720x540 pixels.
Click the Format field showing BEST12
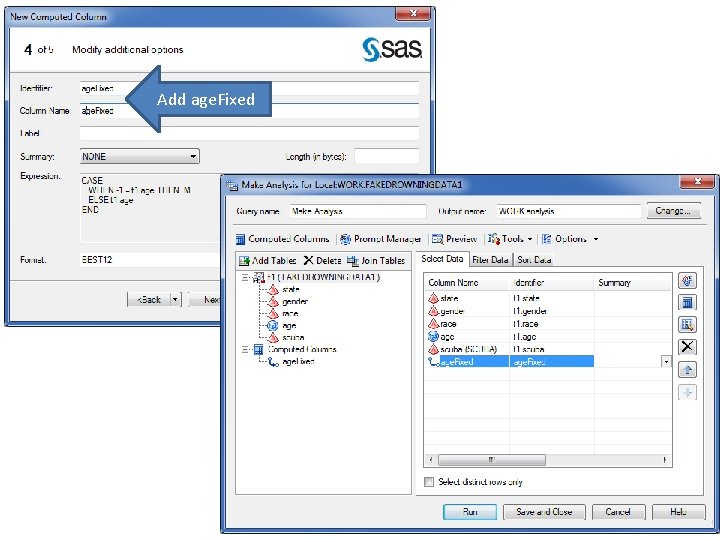(150, 260)
